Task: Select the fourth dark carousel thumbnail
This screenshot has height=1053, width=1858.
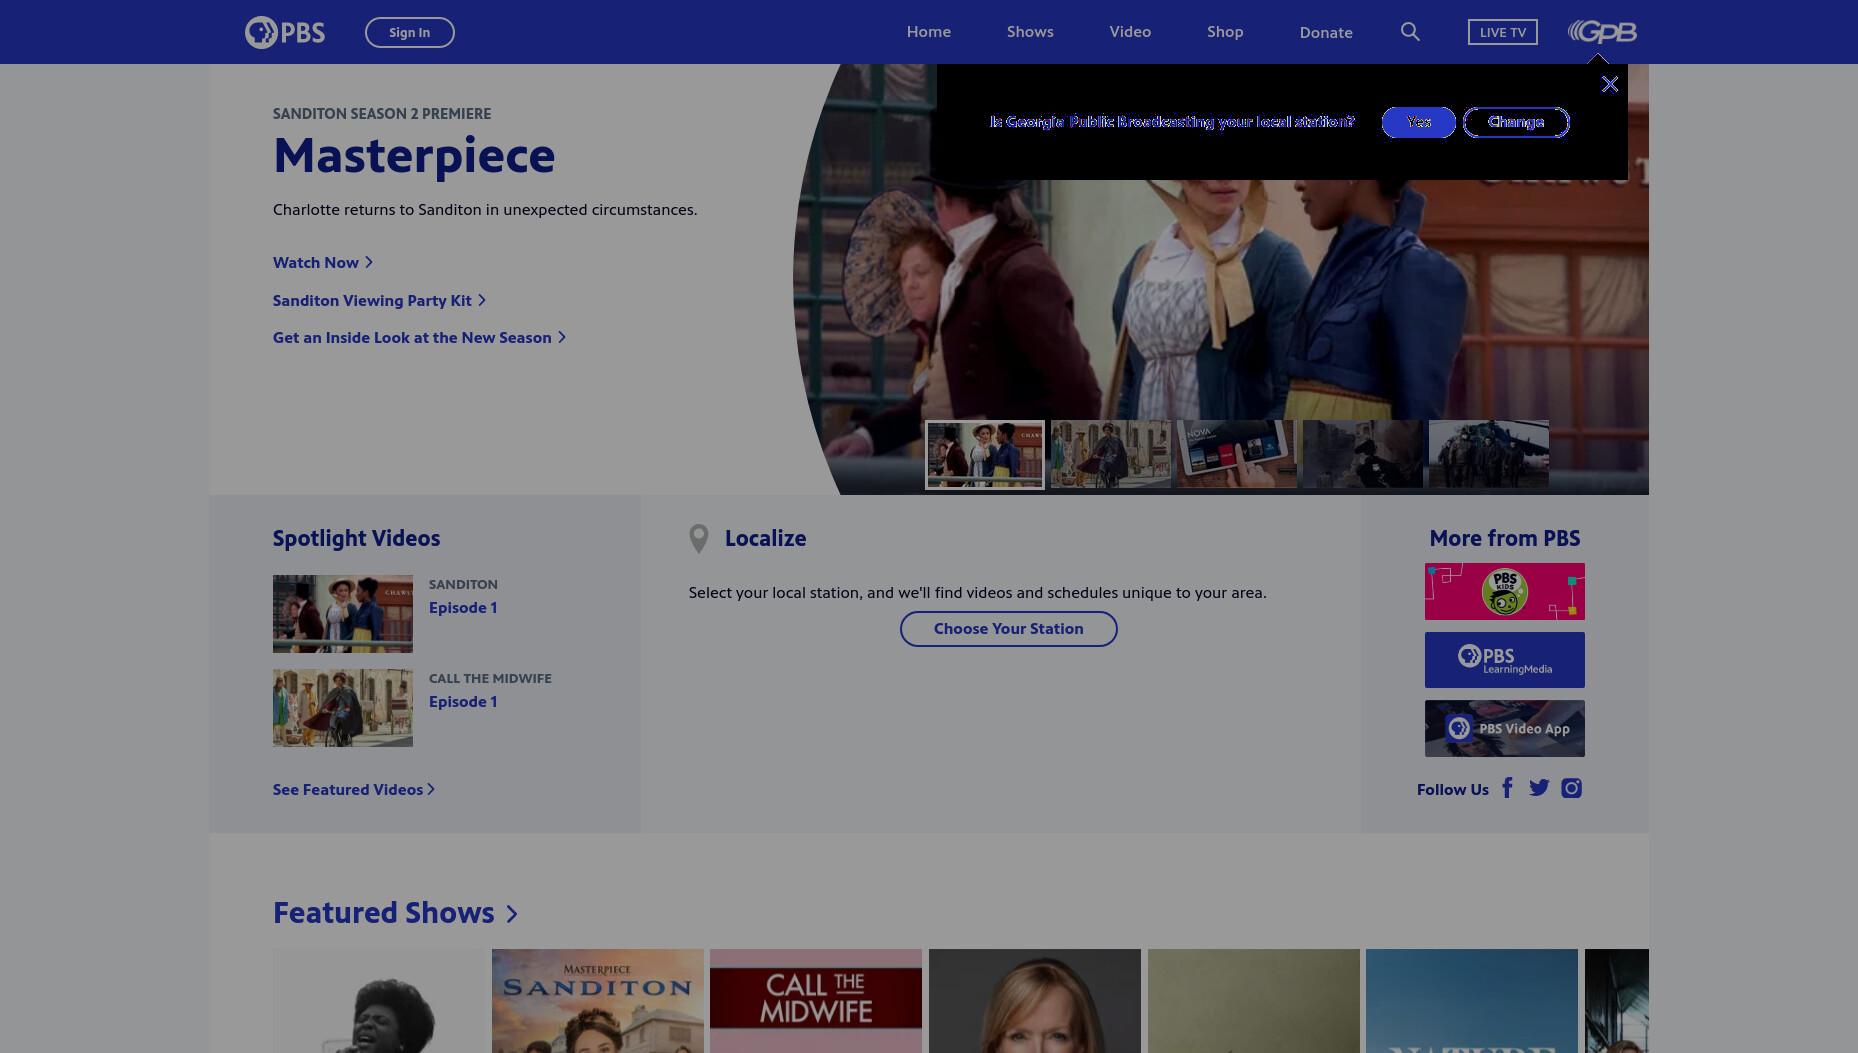Action: [x=1363, y=455]
